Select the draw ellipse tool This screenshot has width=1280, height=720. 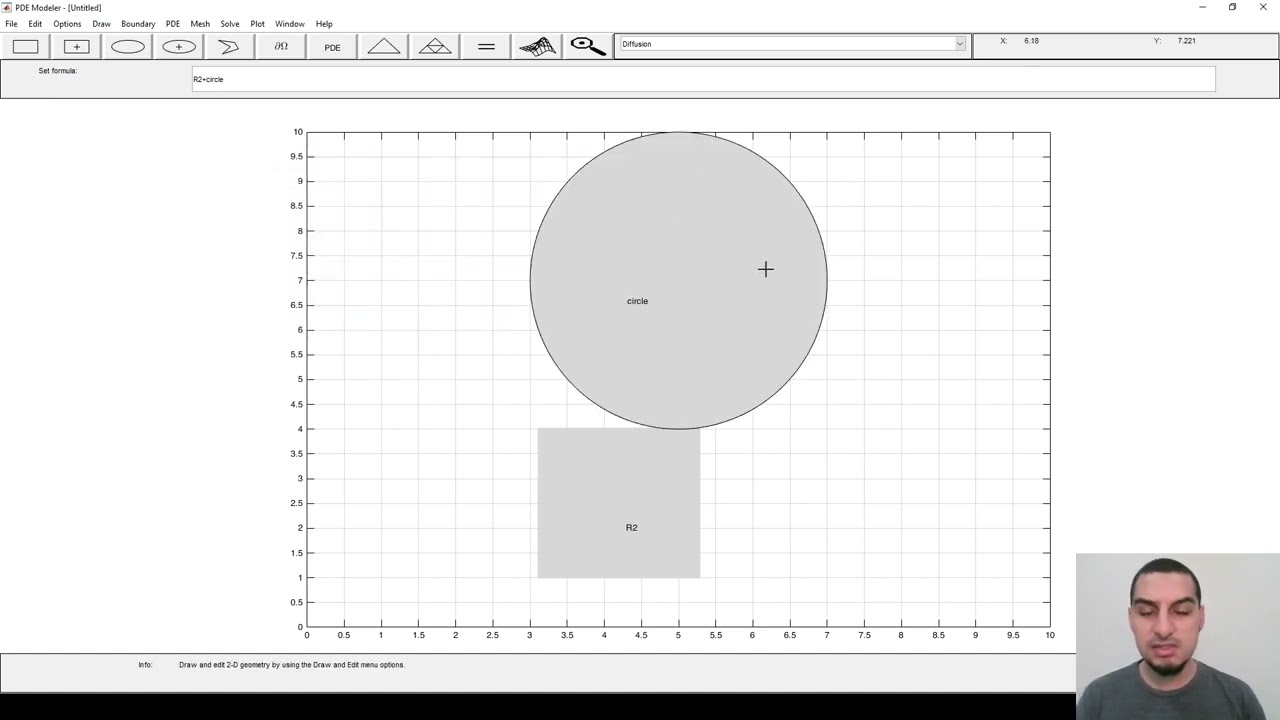(x=128, y=46)
